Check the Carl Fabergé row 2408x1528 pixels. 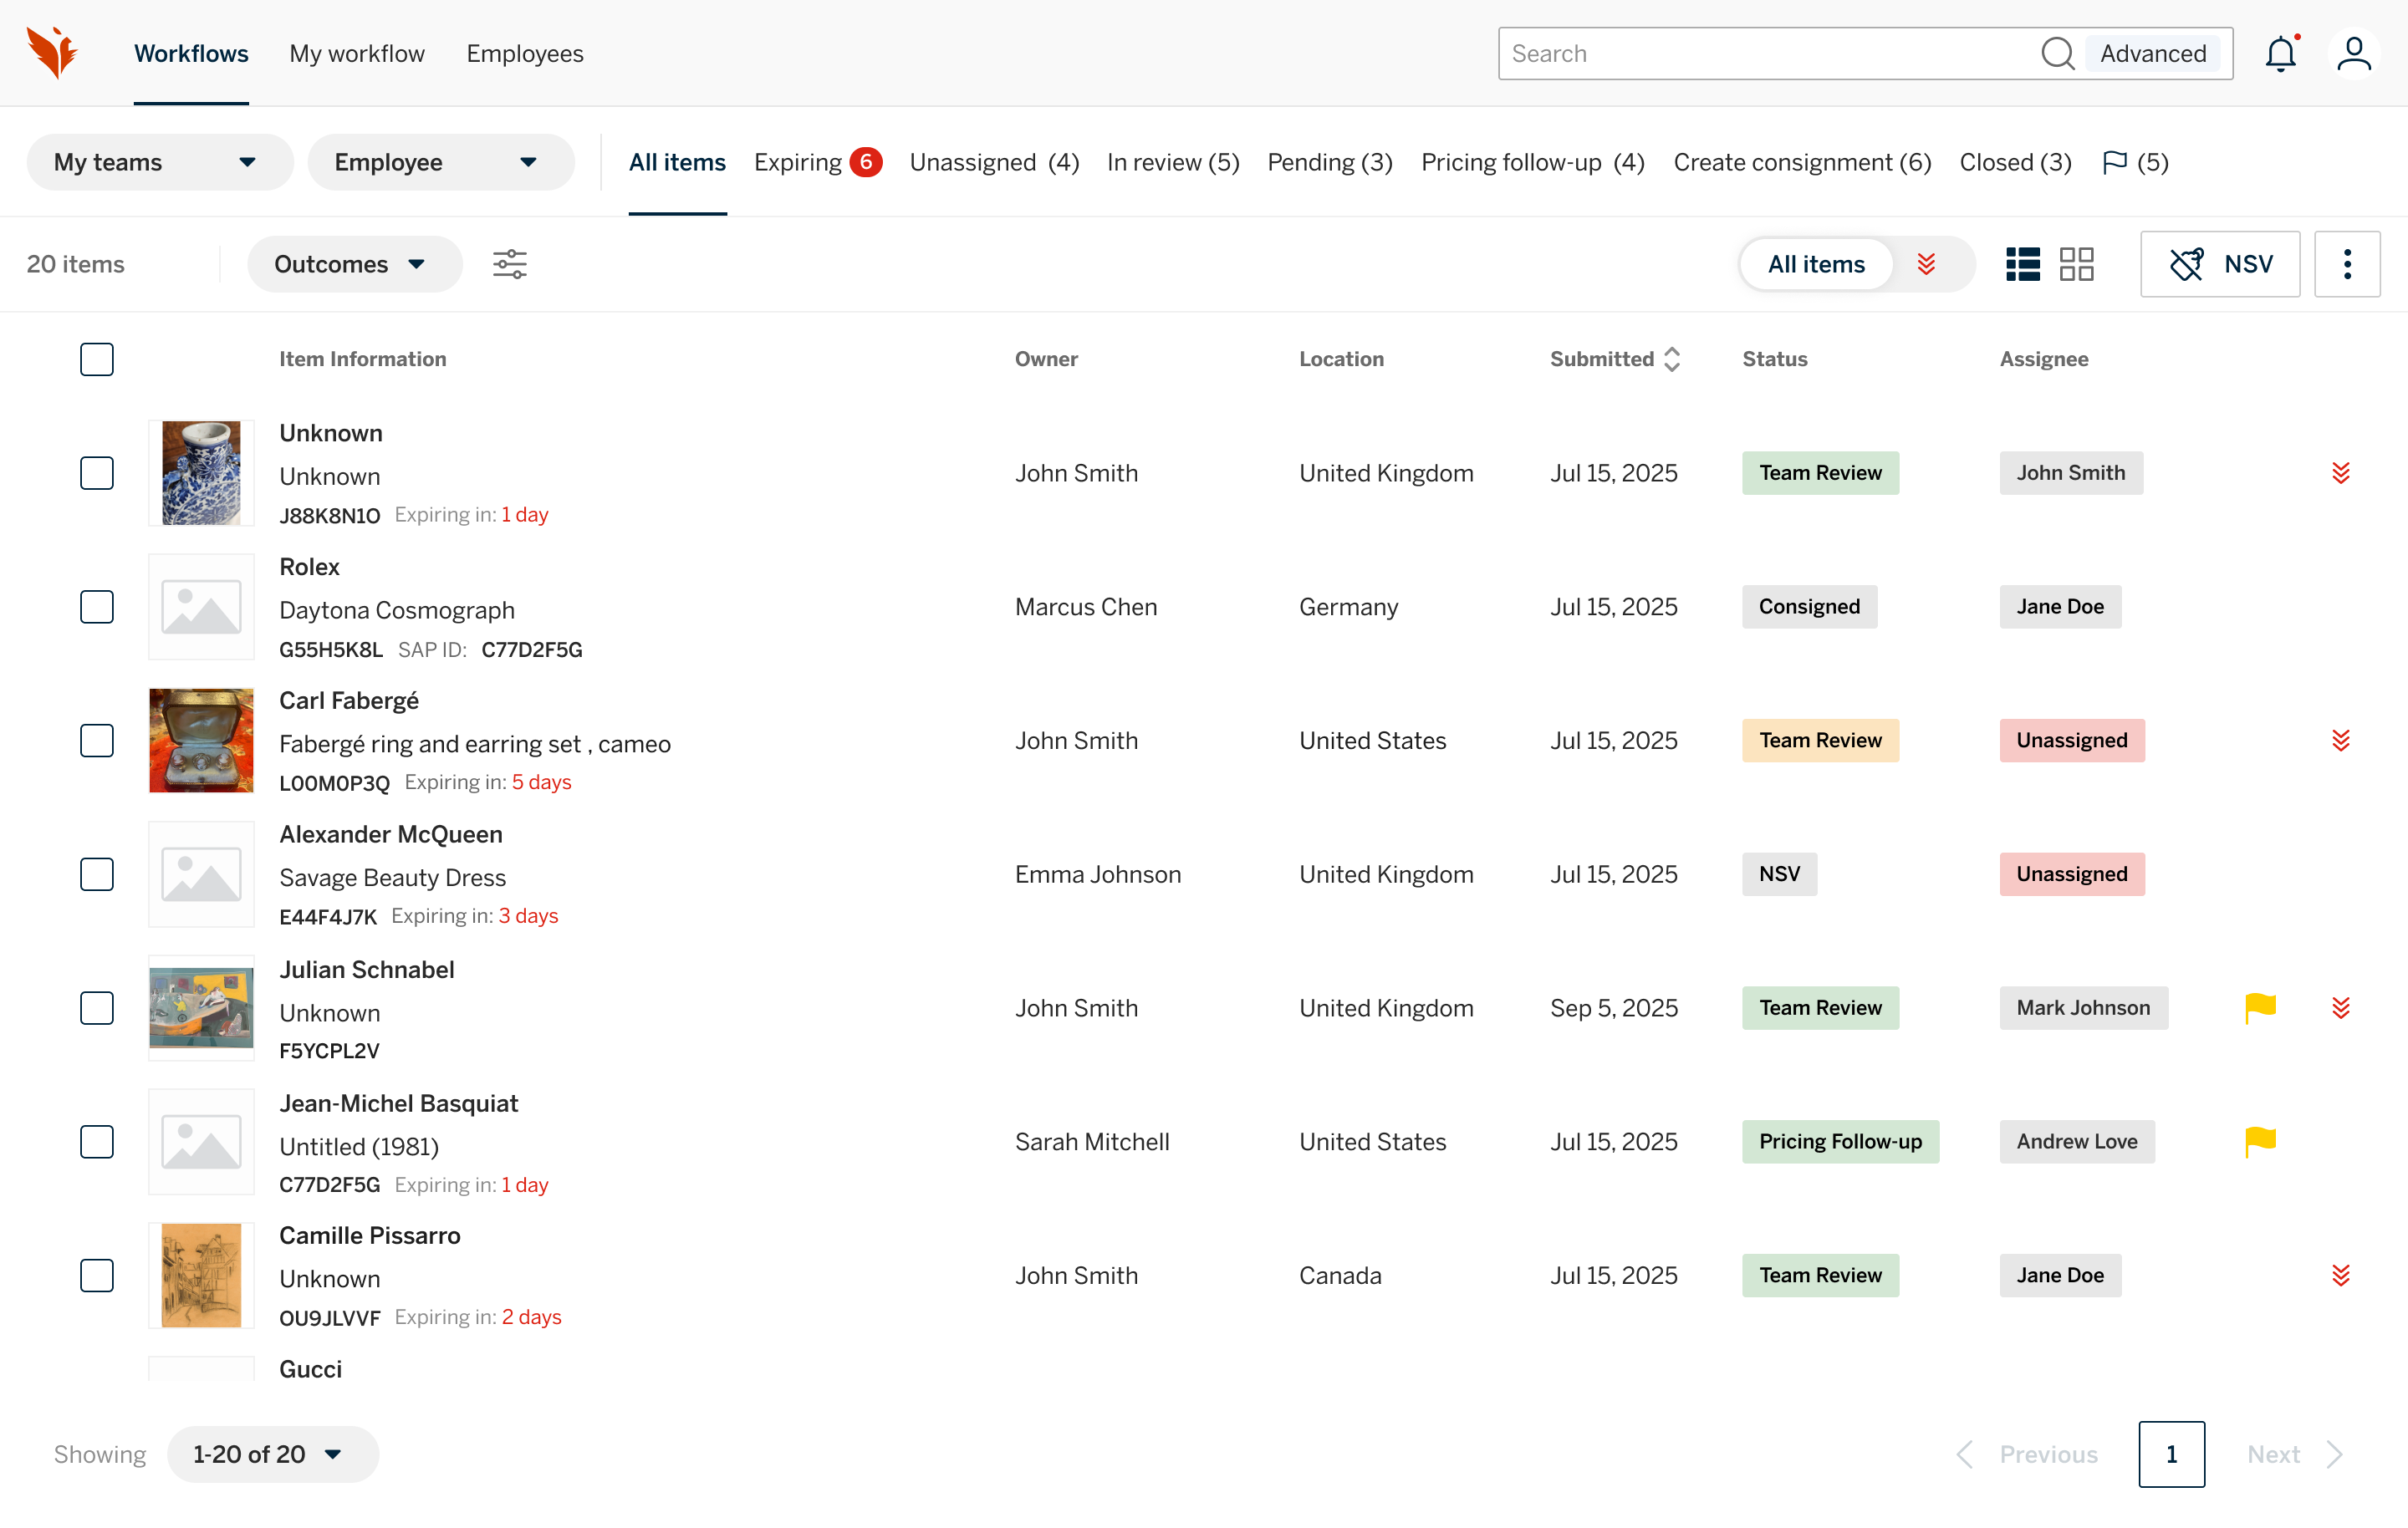[97, 741]
